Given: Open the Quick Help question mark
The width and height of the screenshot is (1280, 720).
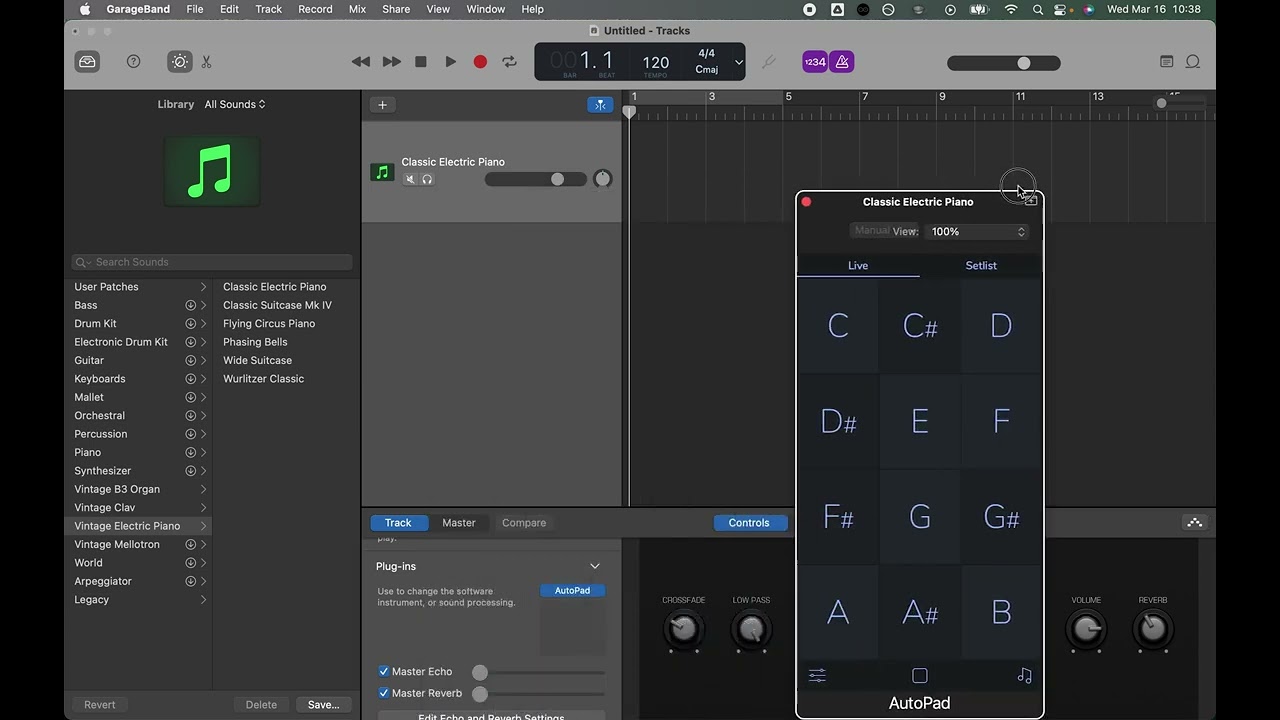Looking at the screenshot, I should [x=133, y=62].
